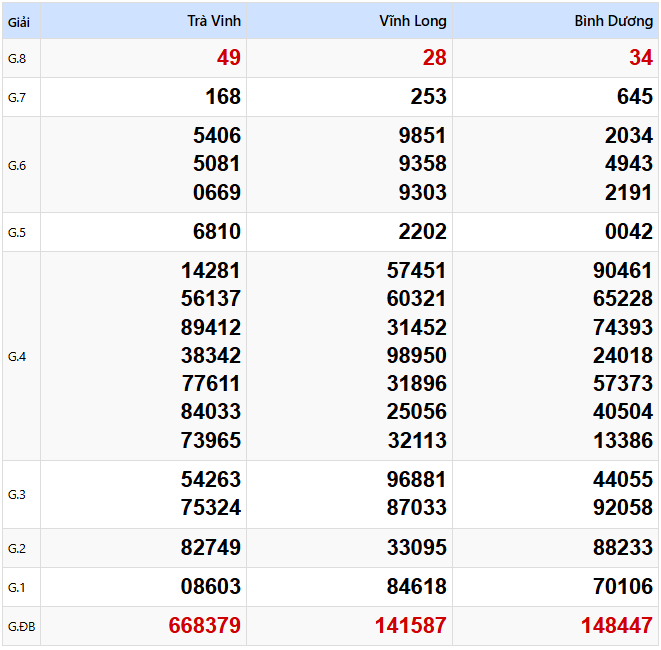This screenshot has height=650, width=661.
Task: Click the red G.8 number 49
Action: click(x=229, y=58)
